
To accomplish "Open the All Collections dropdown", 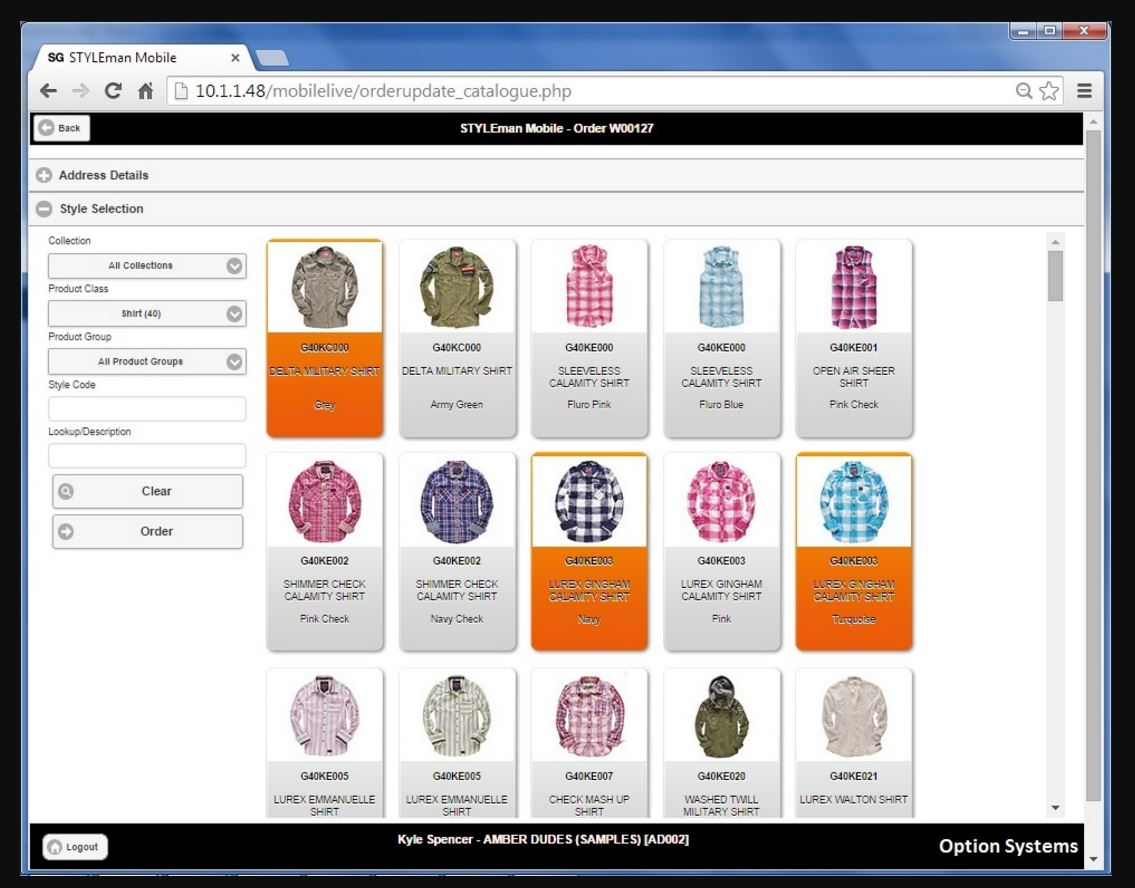I will [x=147, y=266].
